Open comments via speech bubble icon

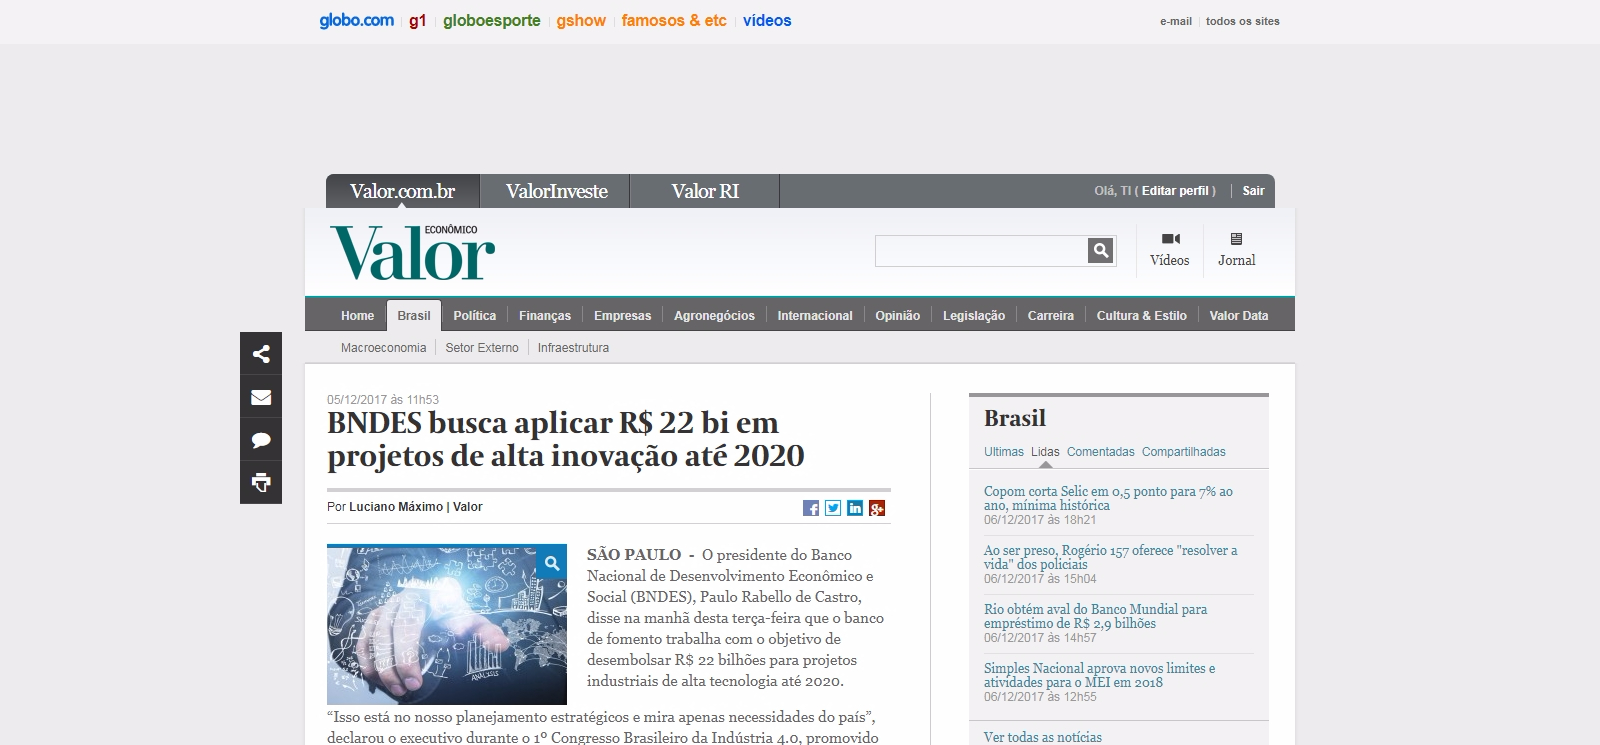pos(261,440)
